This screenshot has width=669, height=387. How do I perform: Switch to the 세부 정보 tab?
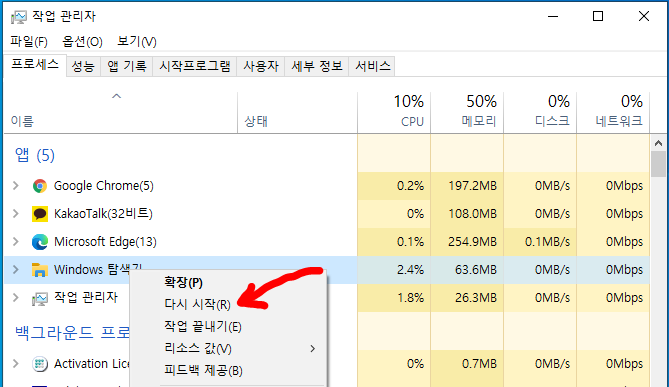click(317, 66)
